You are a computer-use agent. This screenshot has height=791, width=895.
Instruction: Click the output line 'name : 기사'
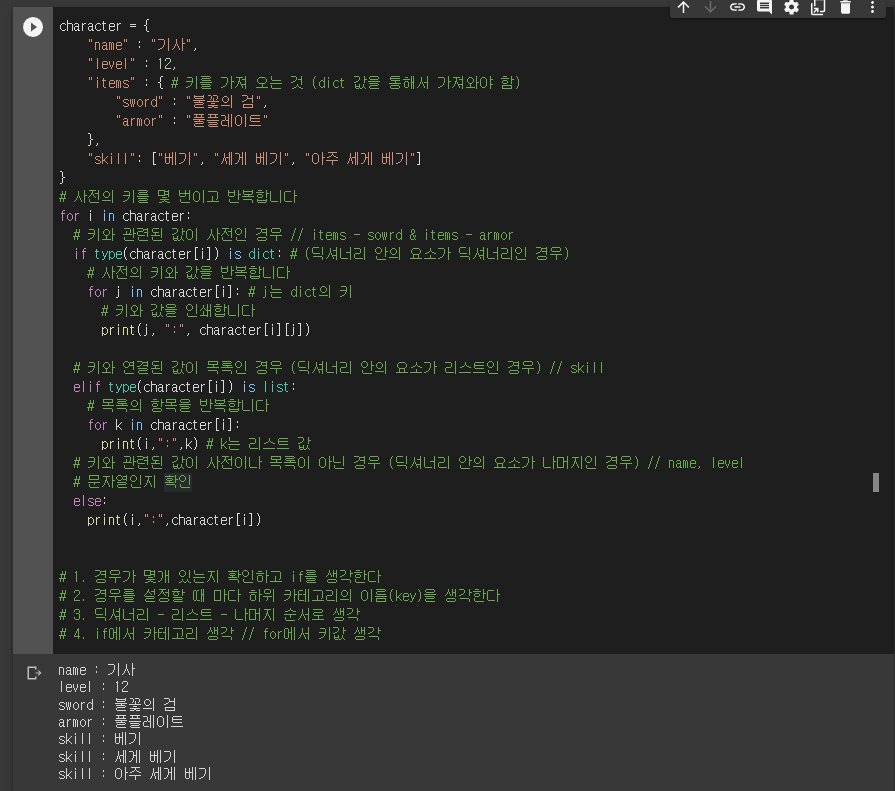pyautogui.click(x=96, y=670)
